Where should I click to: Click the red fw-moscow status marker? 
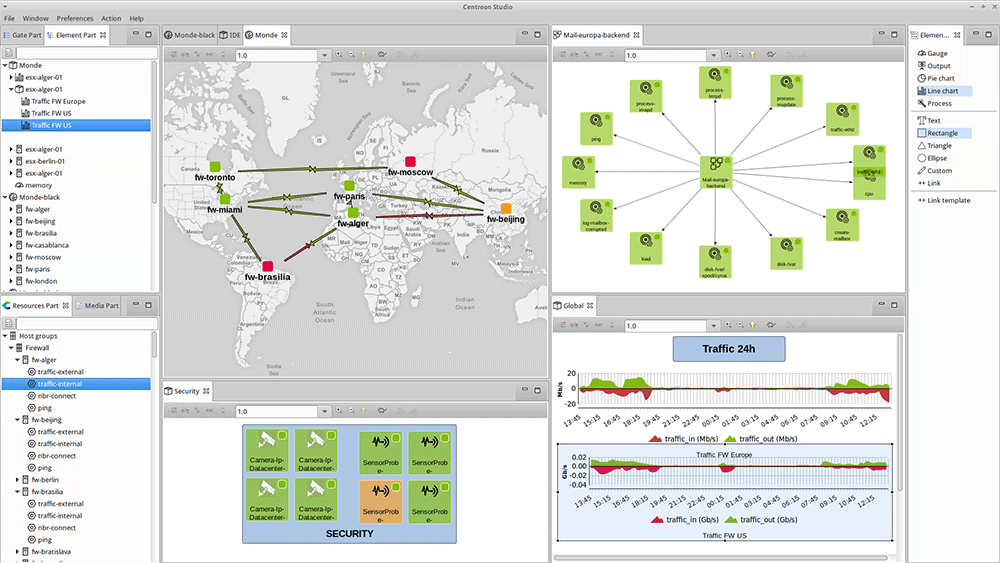(410, 161)
